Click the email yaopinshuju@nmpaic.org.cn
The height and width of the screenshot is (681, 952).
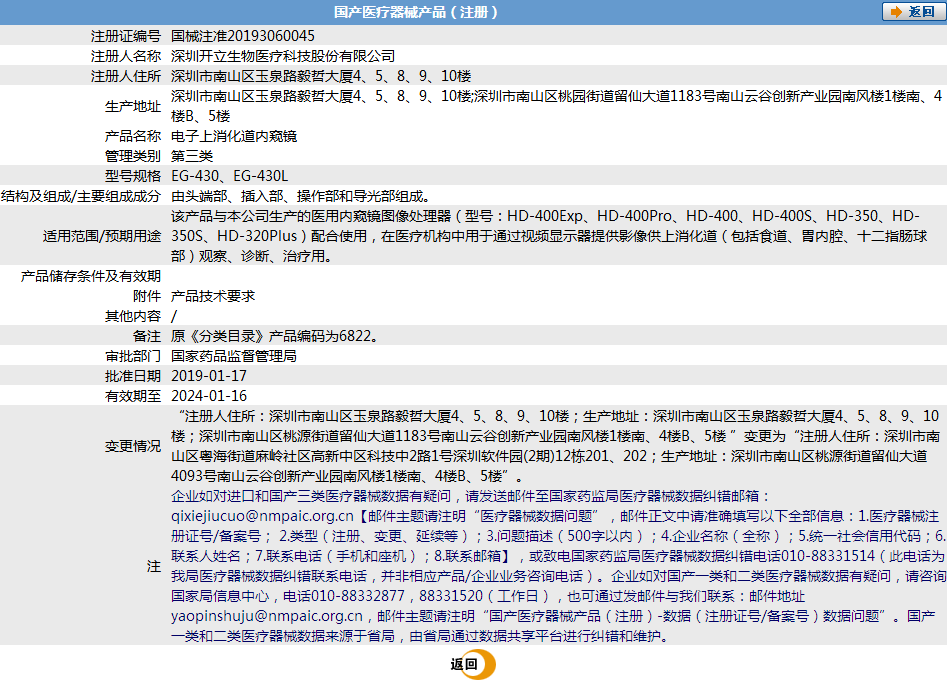click(267, 616)
